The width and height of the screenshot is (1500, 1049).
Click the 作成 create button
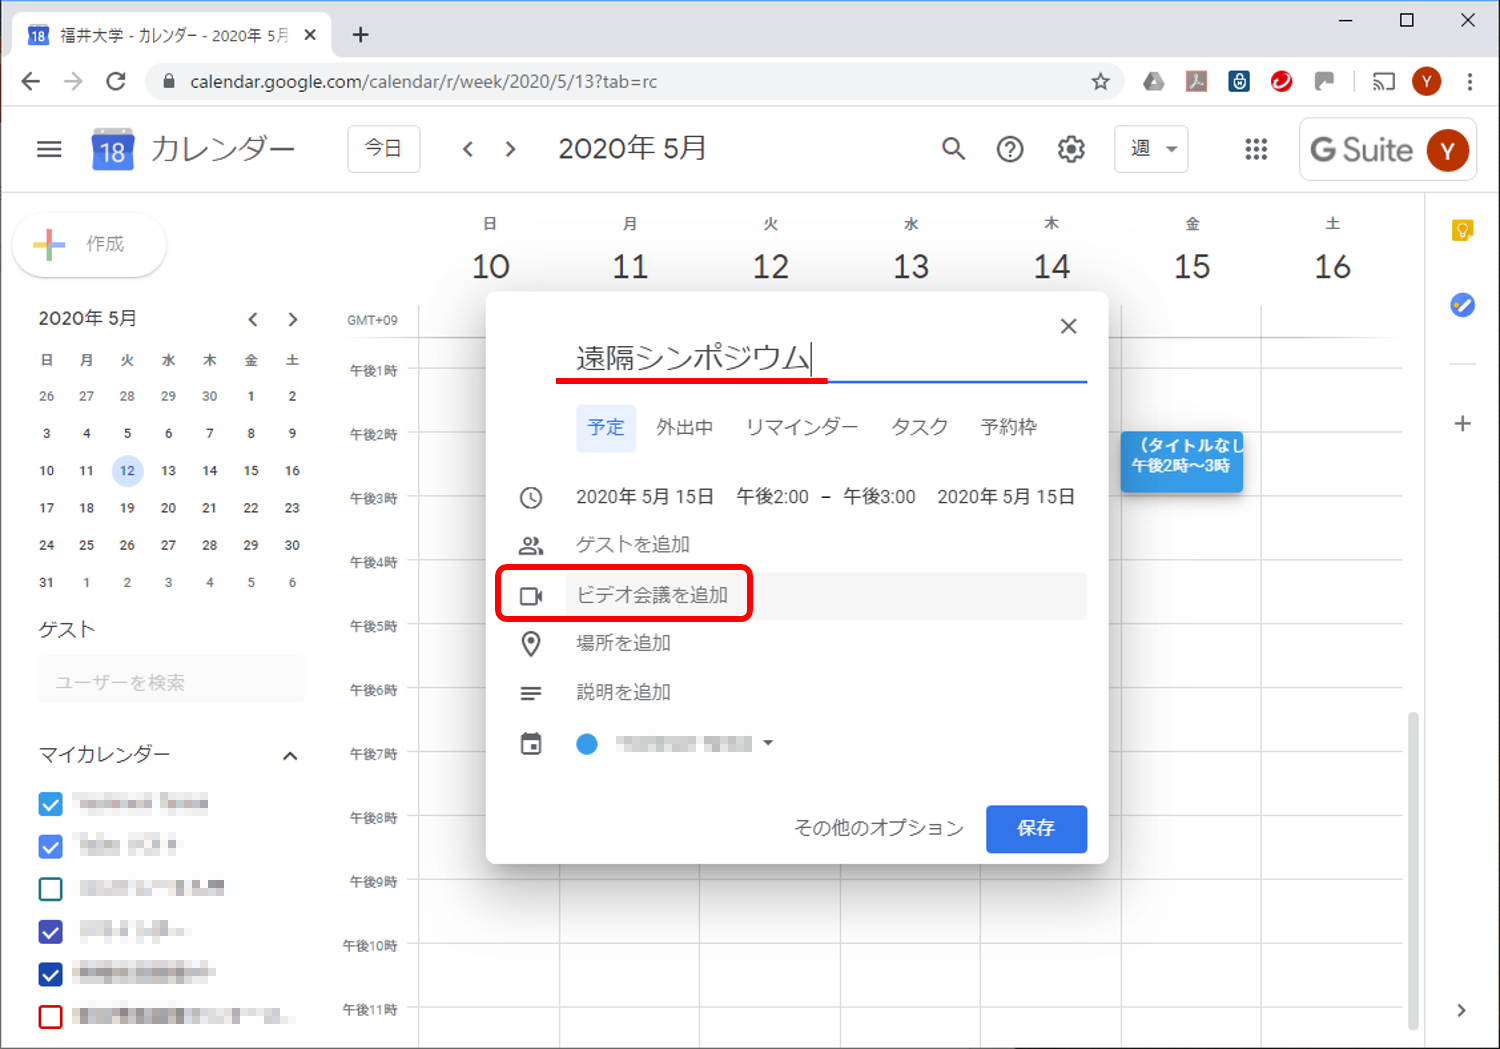click(89, 244)
